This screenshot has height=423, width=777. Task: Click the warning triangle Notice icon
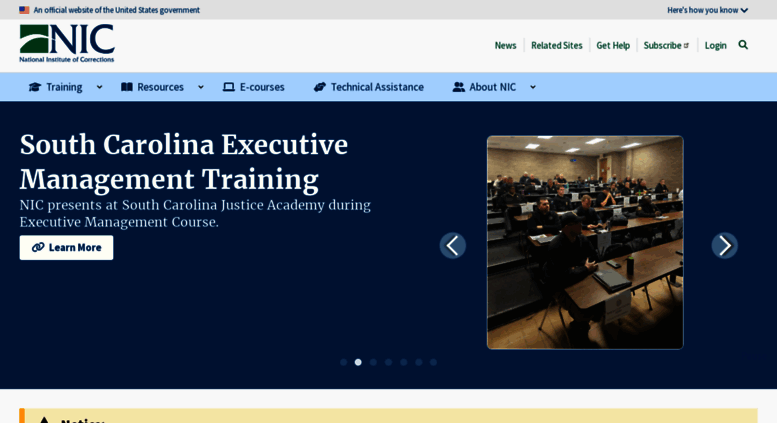44,420
